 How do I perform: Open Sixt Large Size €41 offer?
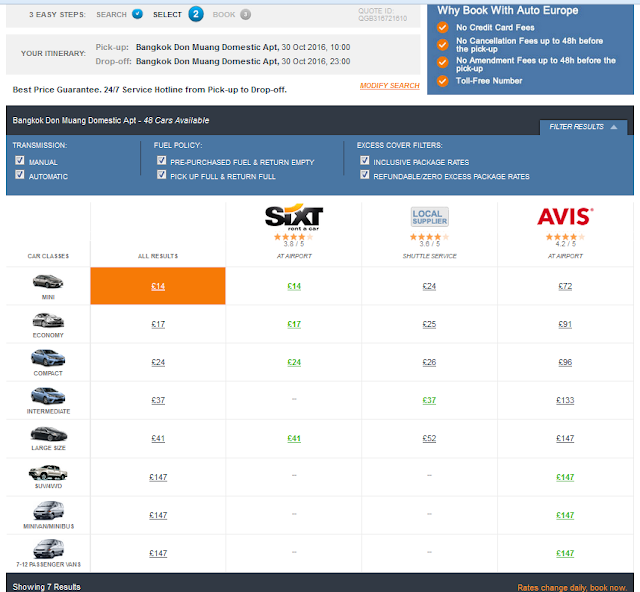tap(294, 438)
